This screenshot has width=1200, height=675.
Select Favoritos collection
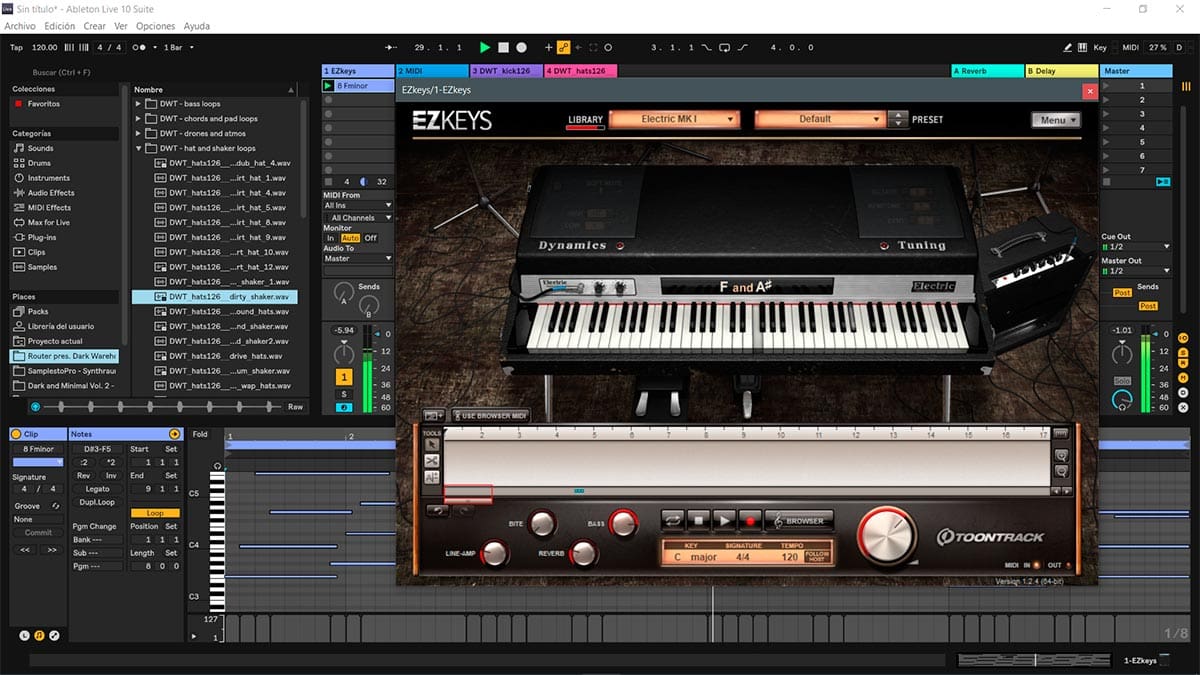click(43, 104)
